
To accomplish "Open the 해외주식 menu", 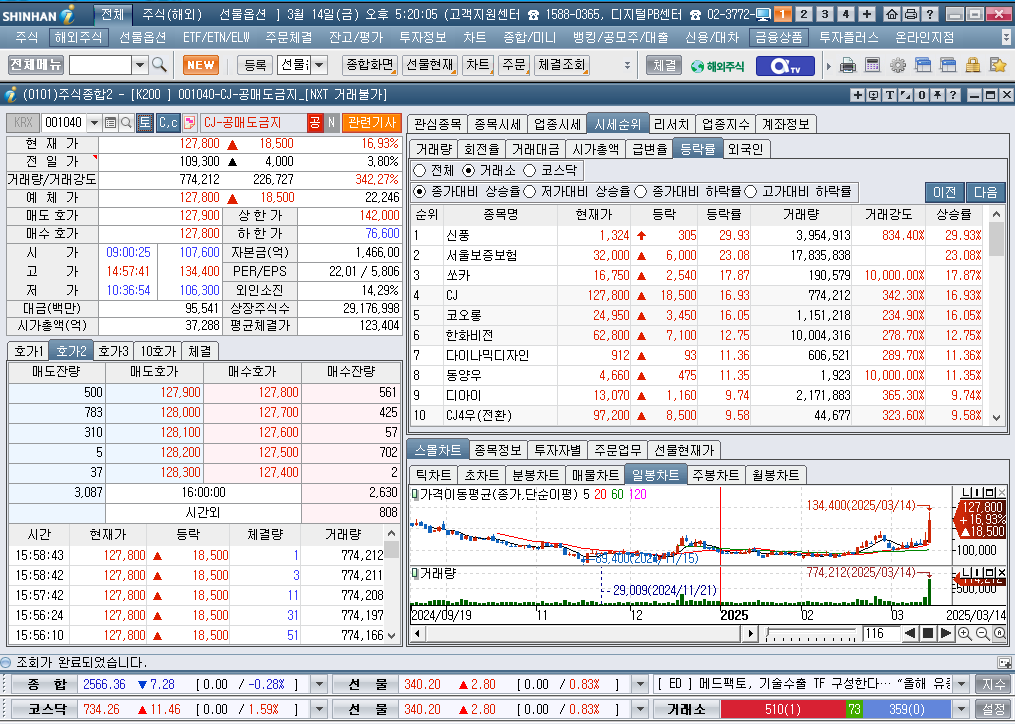I will coord(78,38).
